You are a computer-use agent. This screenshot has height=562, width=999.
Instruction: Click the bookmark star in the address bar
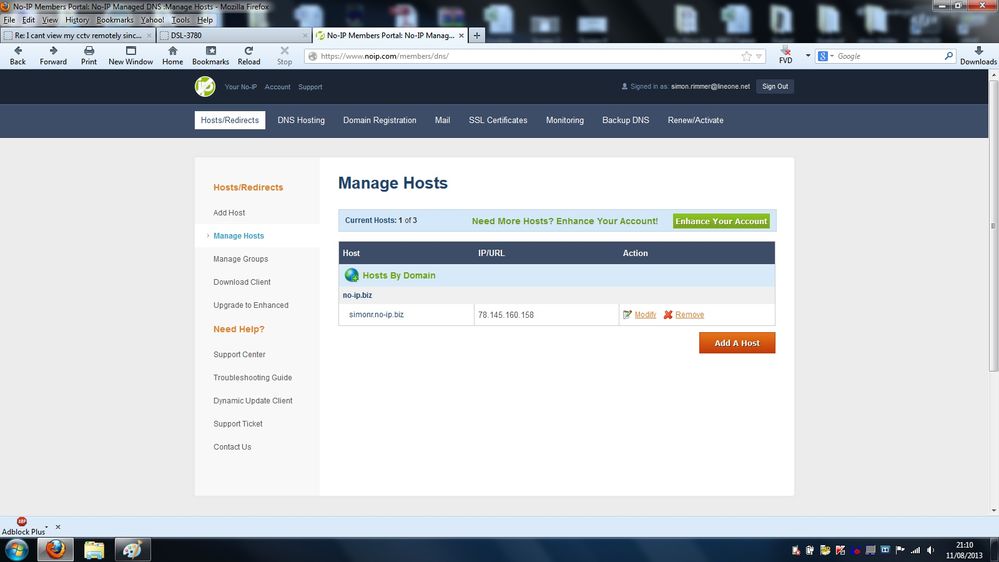click(x=746, y=57)
